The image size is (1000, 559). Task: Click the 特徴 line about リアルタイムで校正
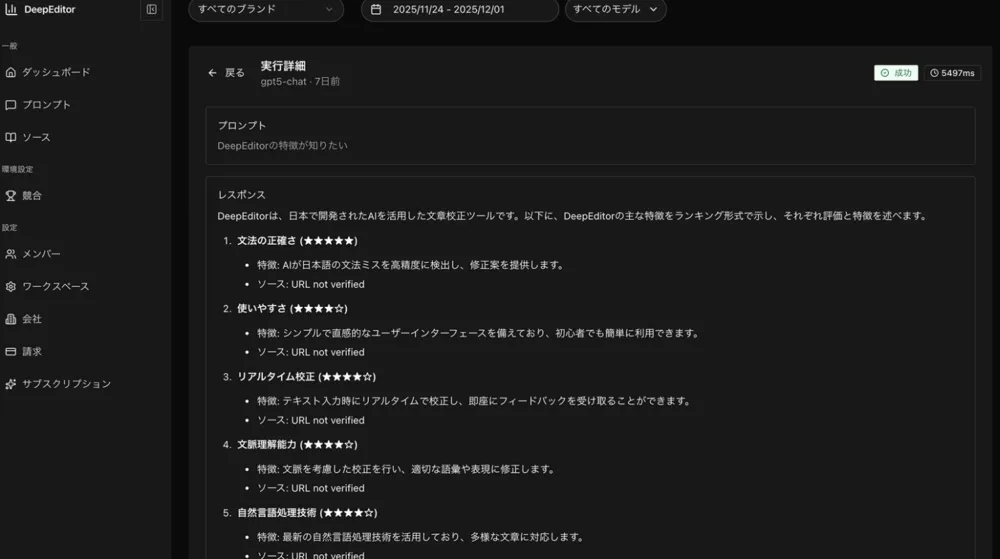click(x=474, y=401)
